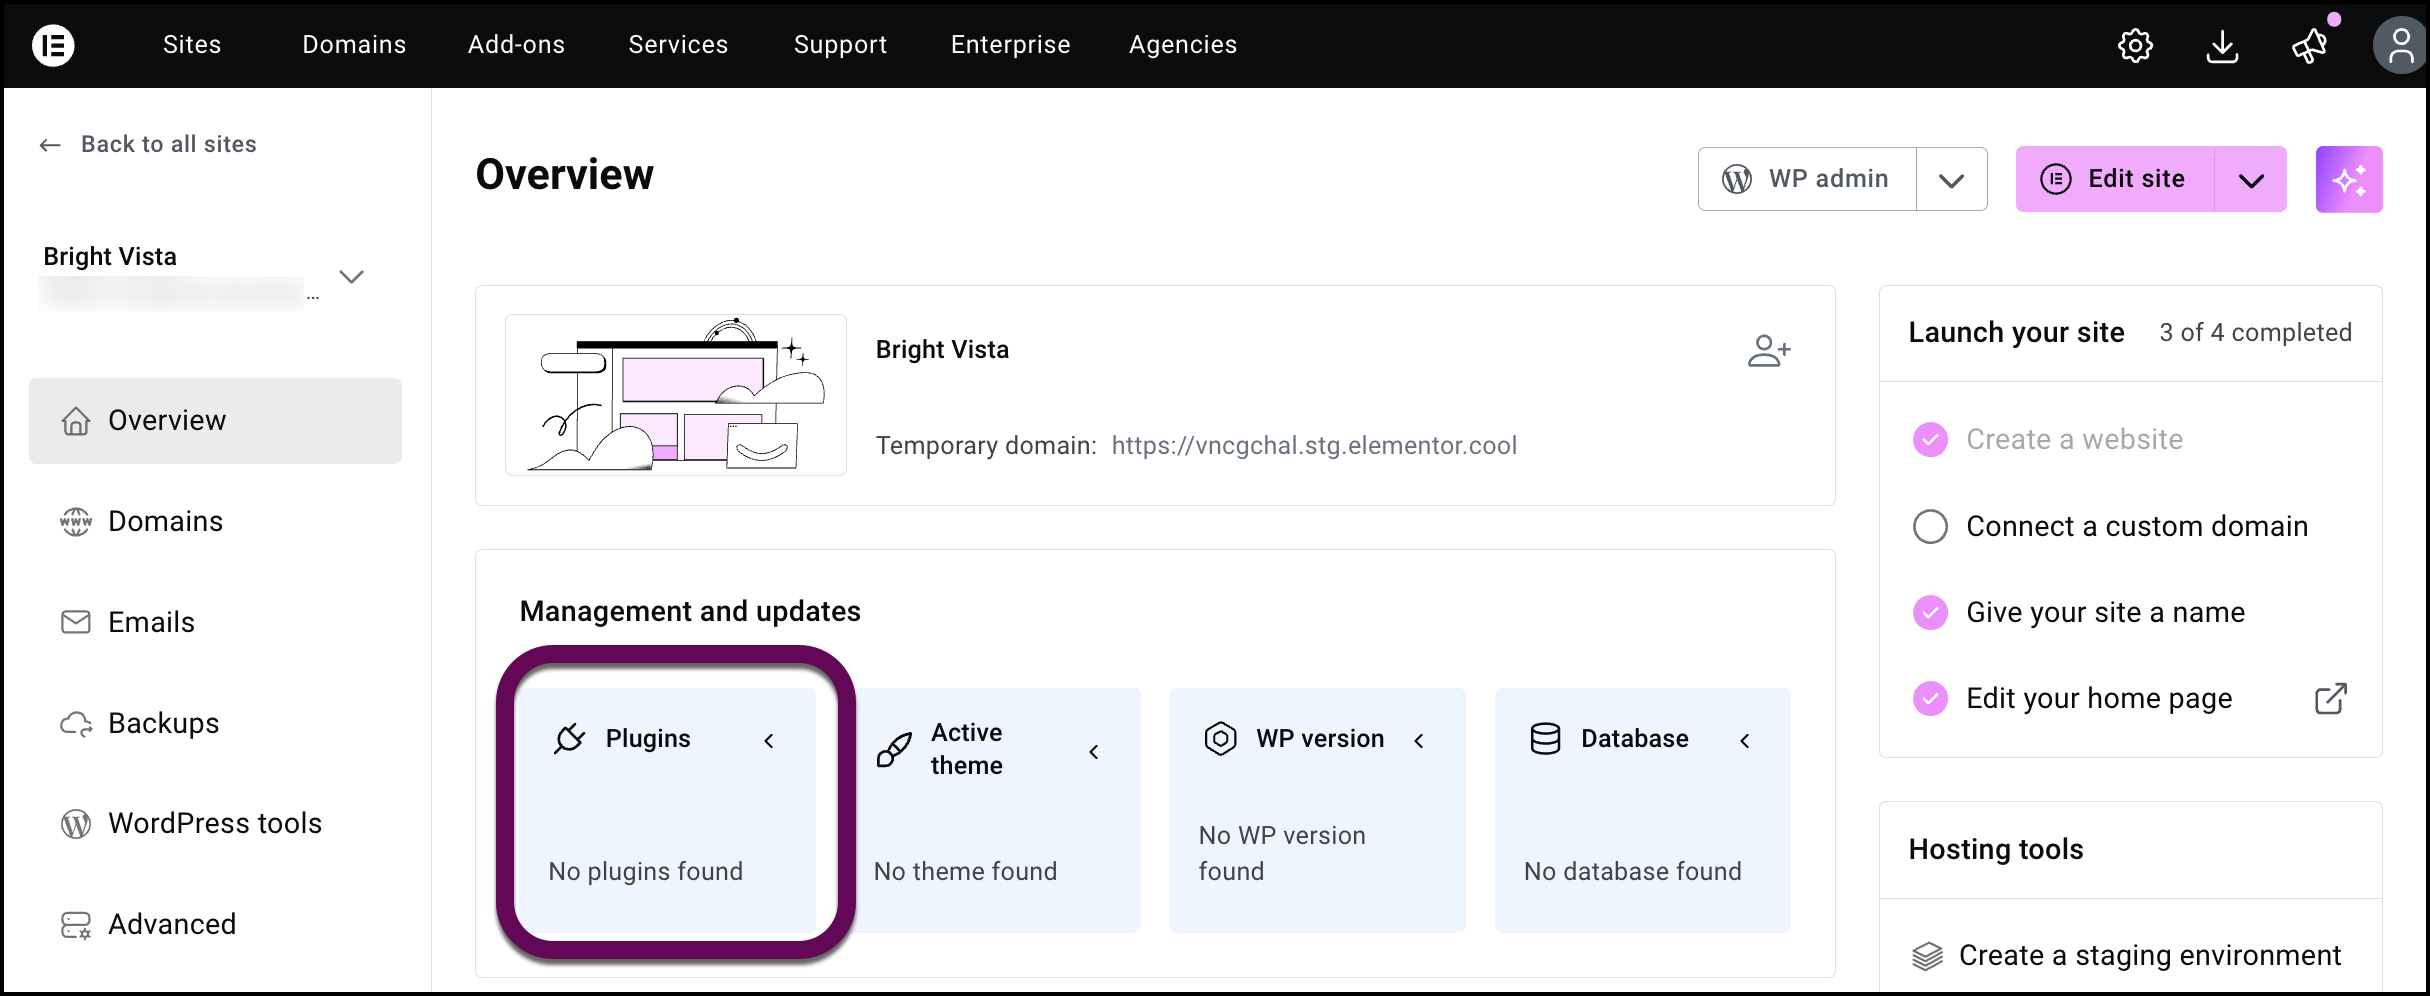Click the add collaborator icon on Bright Vista card

[x=1770, y=350]
